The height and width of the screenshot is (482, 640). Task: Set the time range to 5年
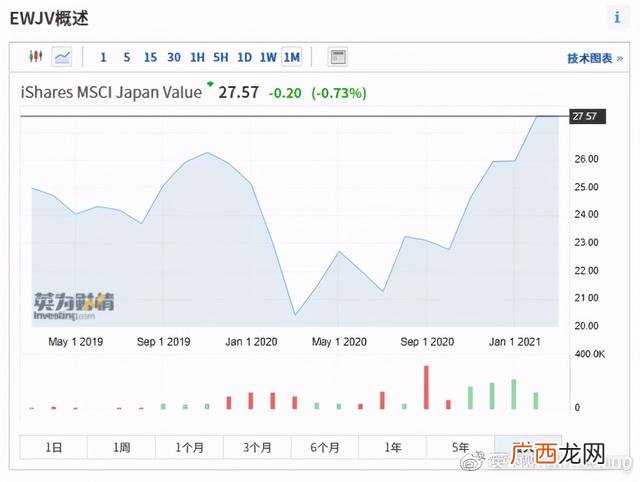pyautogui.click(x=460, y=447)
